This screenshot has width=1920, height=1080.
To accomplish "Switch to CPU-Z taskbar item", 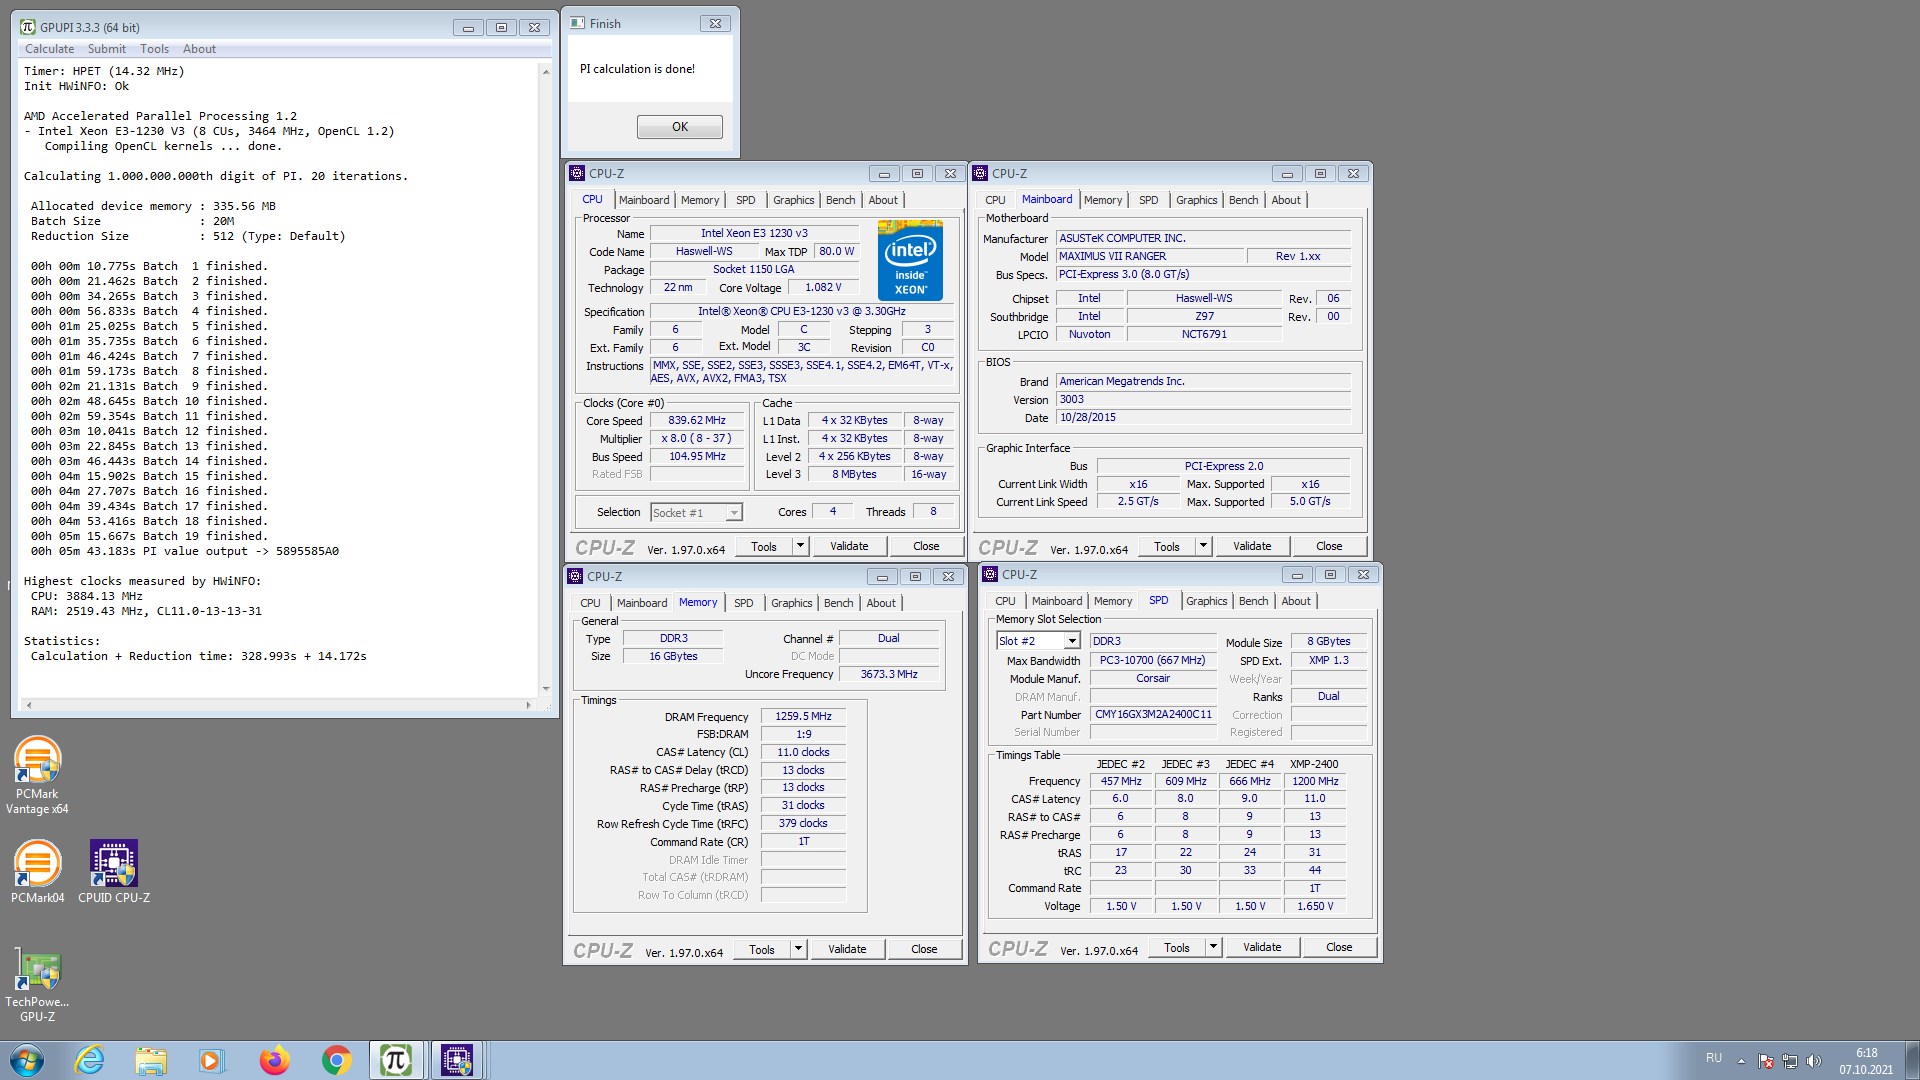I will point(457,1060).
